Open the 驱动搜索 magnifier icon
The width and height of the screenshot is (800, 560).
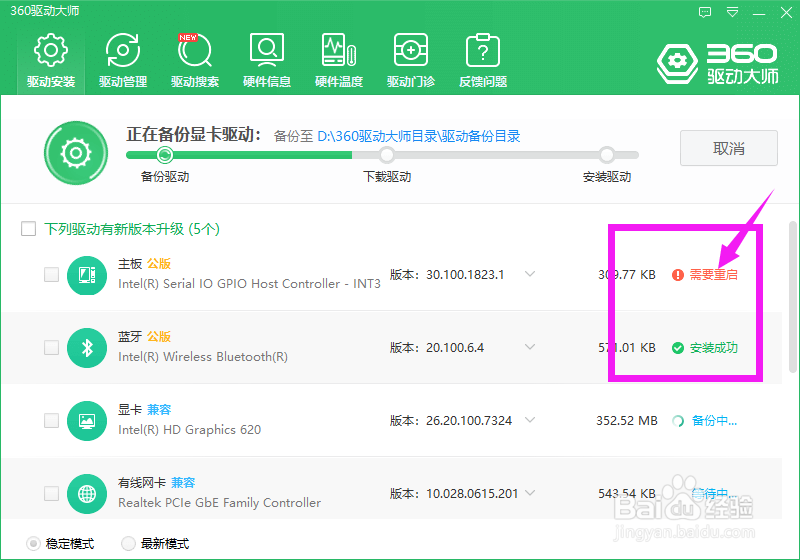194,49
